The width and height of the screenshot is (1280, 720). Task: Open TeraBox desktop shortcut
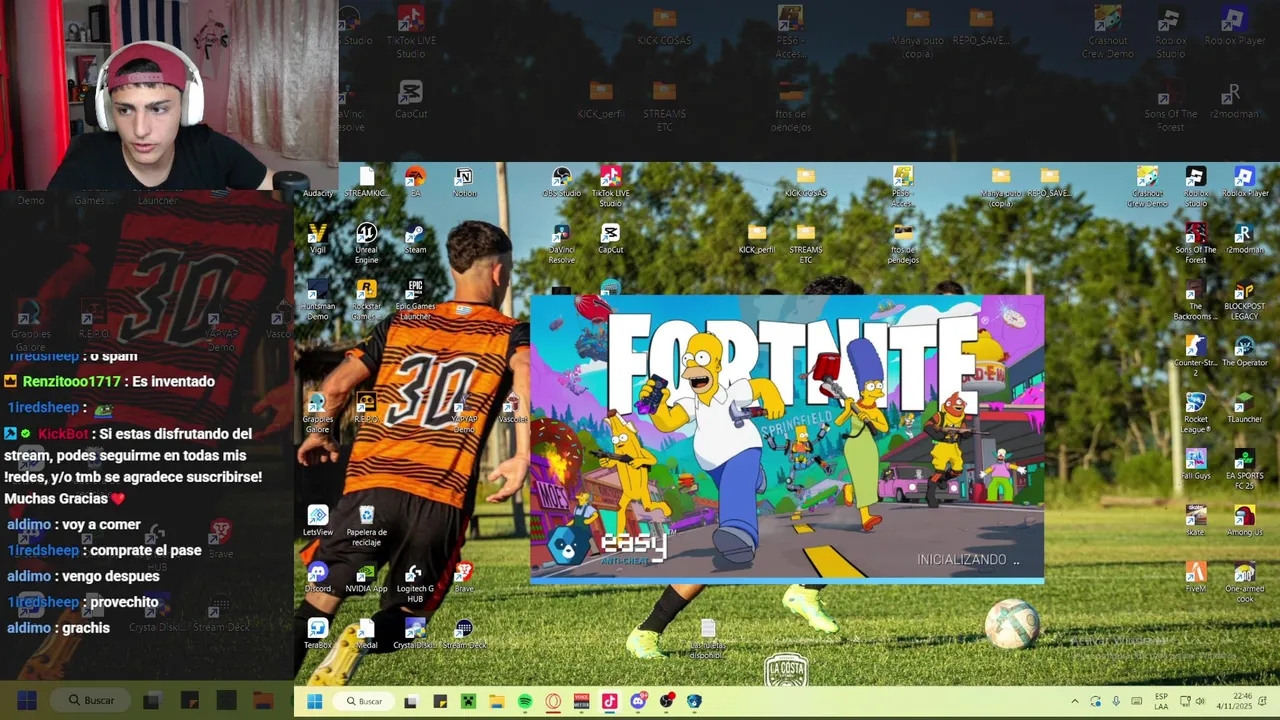pyautogui.click(x=318, y=634)
